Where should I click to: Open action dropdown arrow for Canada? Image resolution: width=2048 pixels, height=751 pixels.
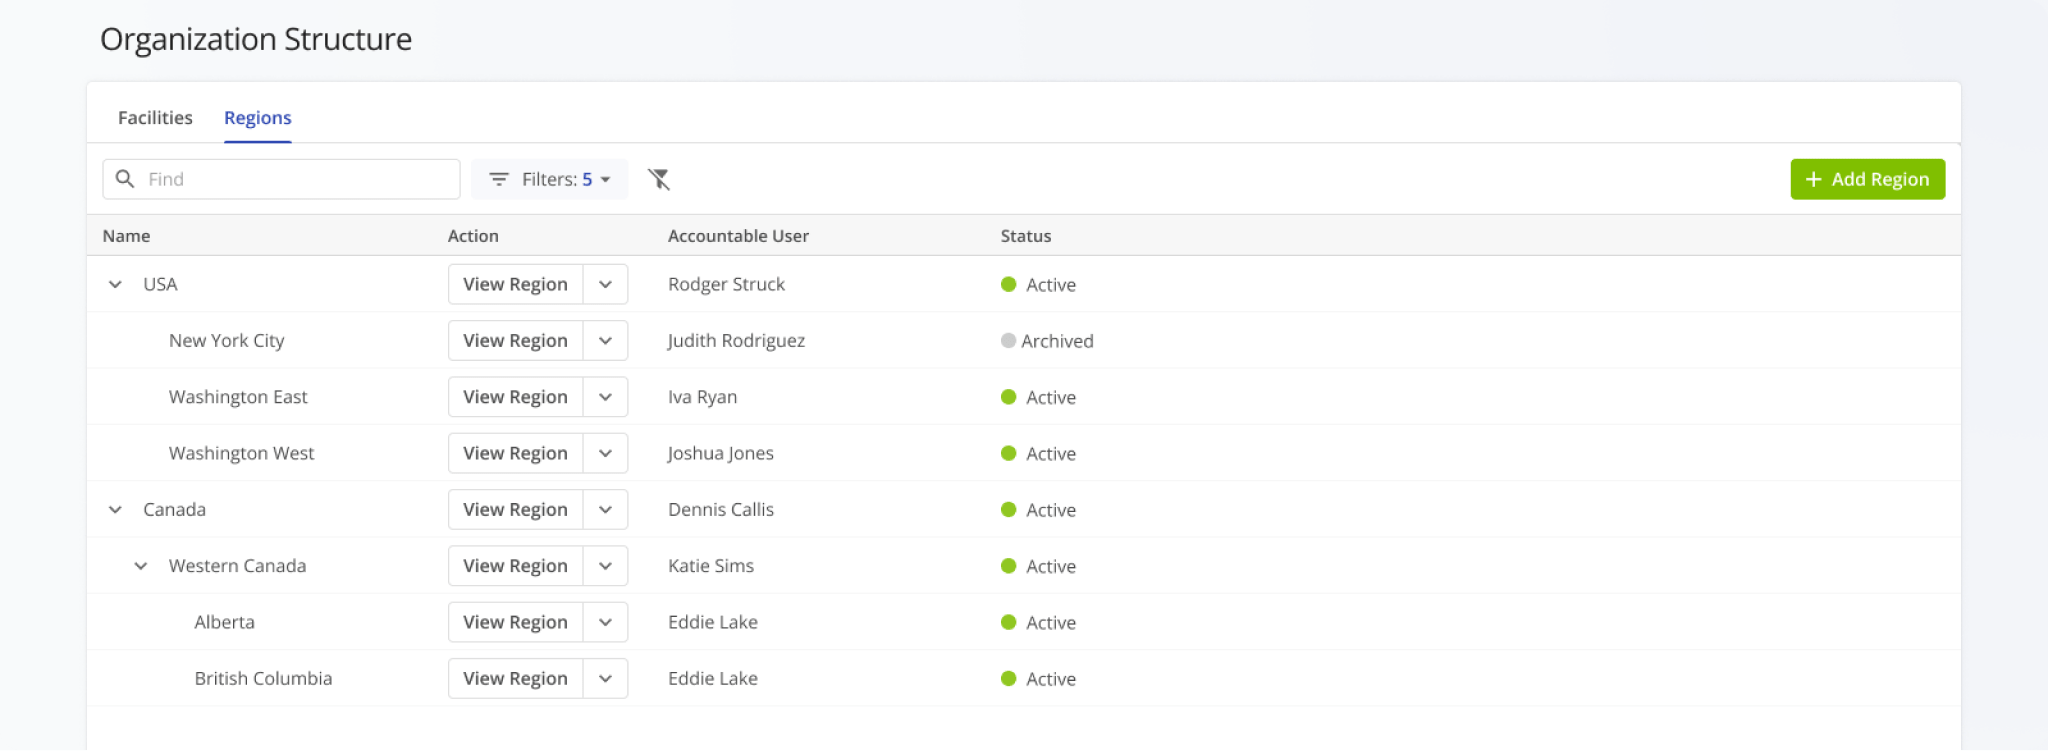click(605, 510)
